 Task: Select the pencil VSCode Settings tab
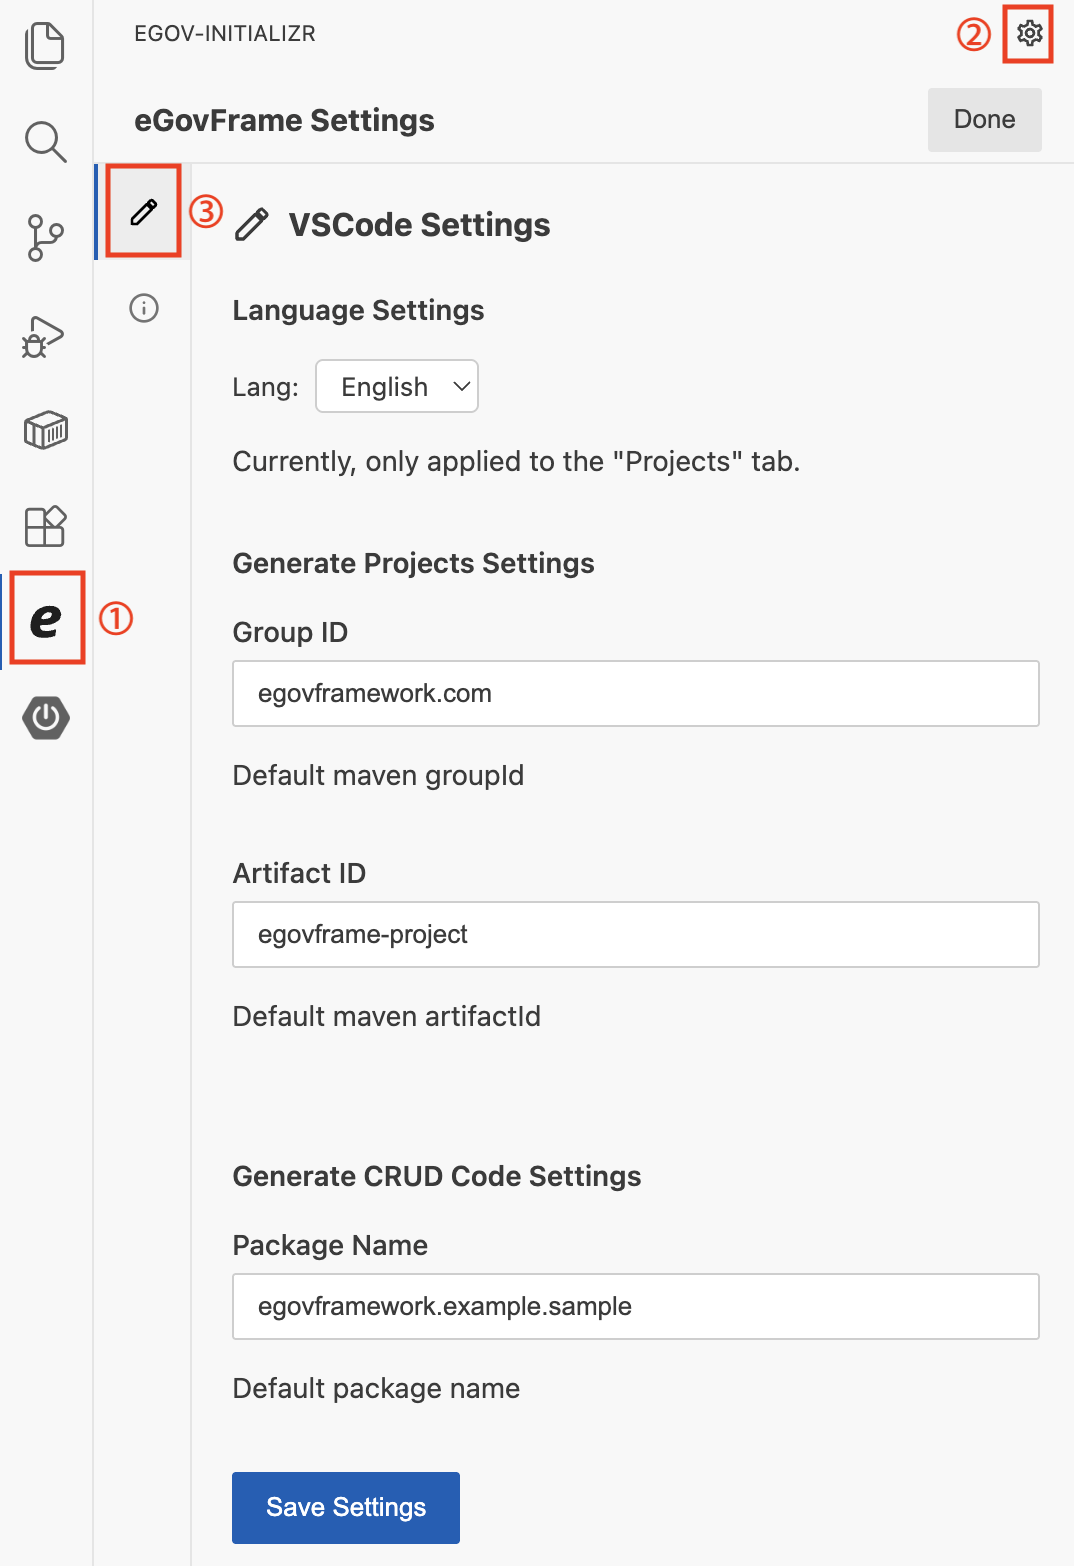click(x=144, y=212)
